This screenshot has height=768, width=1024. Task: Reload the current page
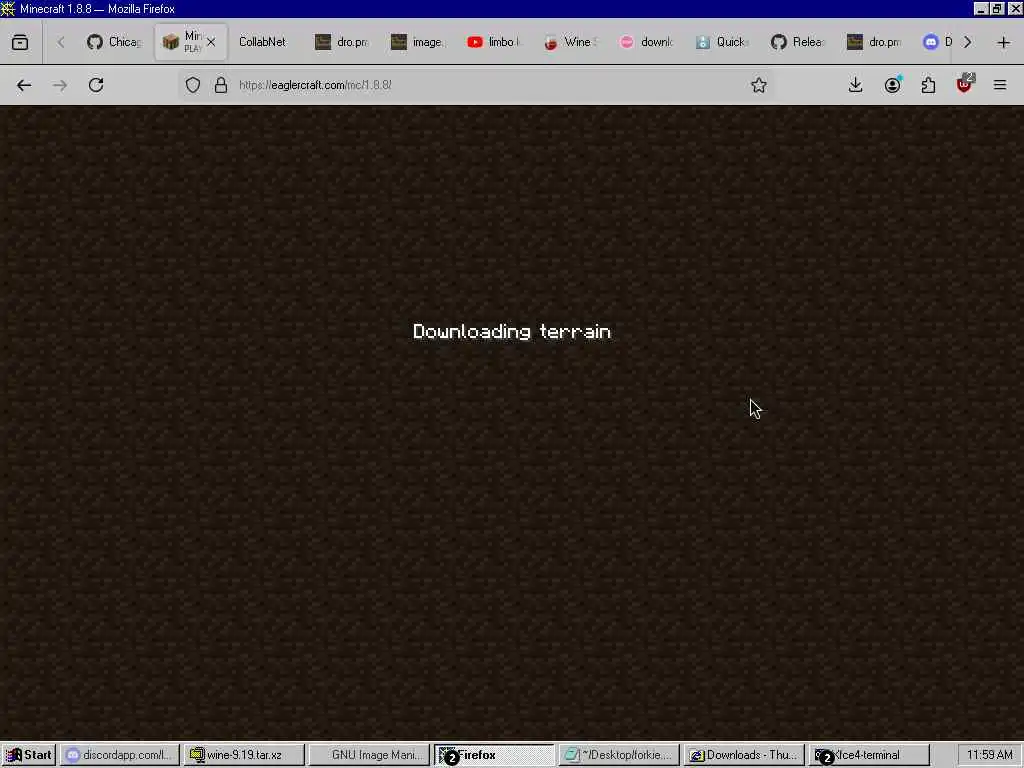pos(96,85)
